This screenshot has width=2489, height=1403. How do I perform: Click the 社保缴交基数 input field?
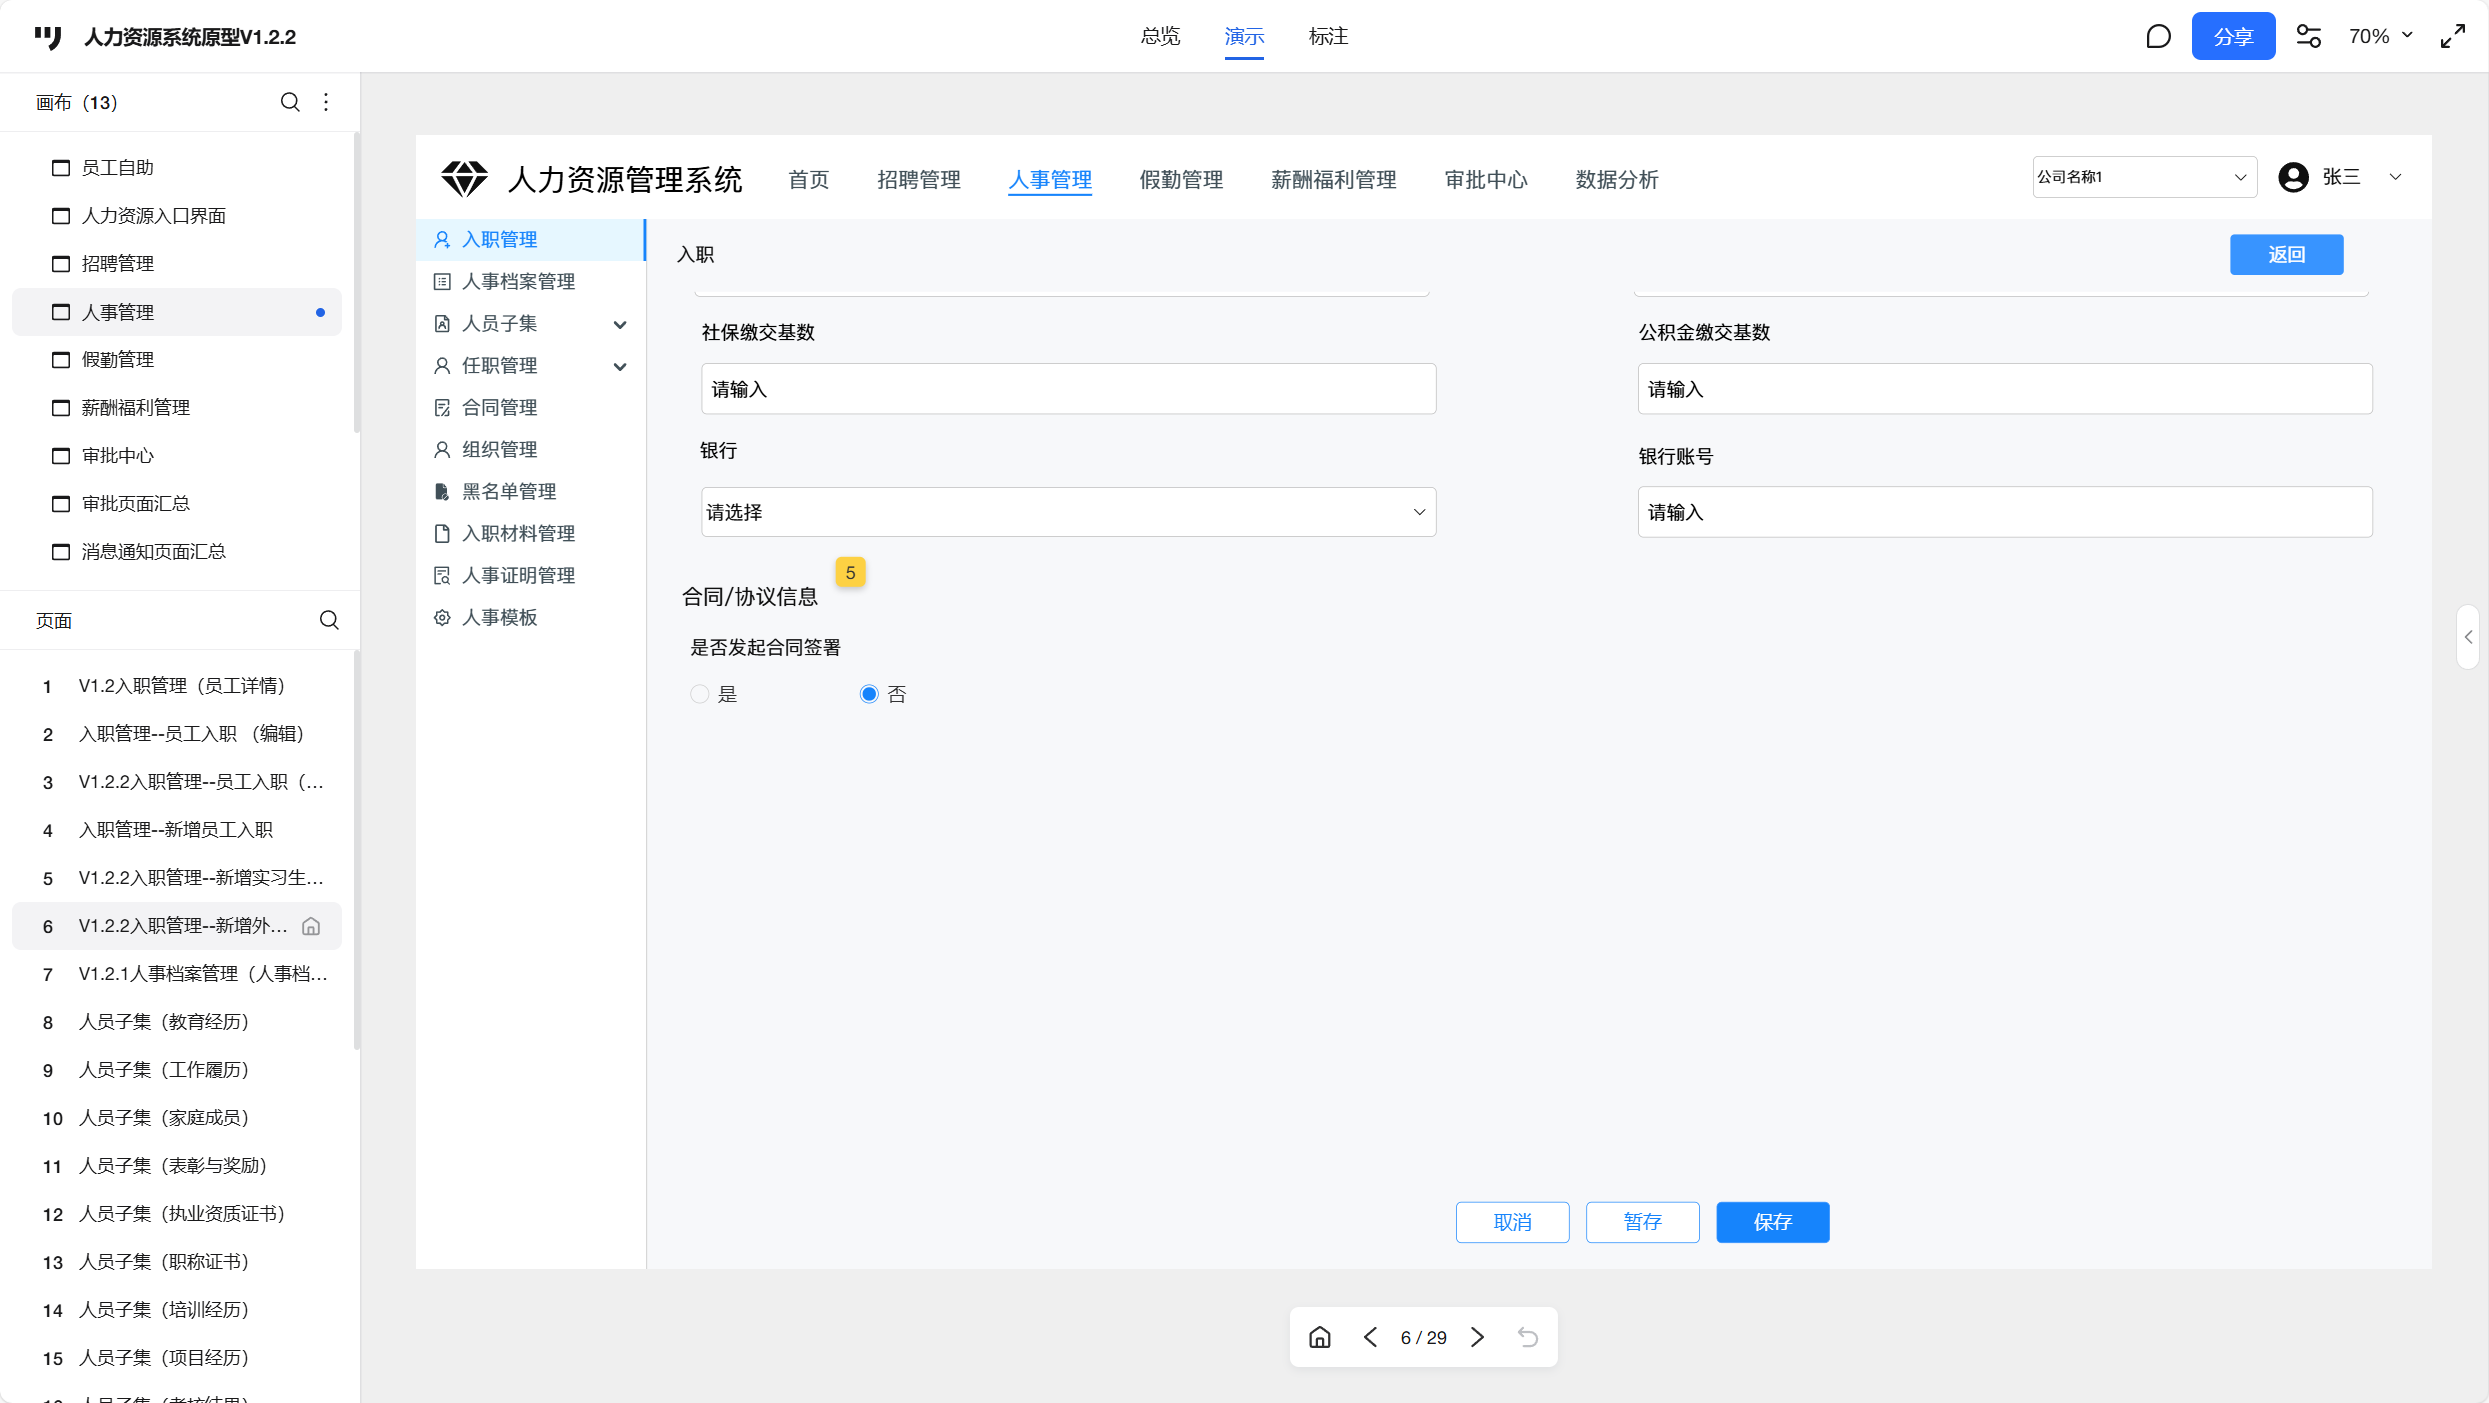click(x=1068, y=389)
